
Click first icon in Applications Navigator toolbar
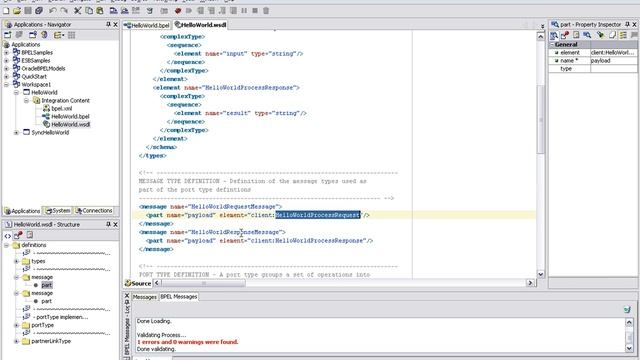tap(7, 35)
